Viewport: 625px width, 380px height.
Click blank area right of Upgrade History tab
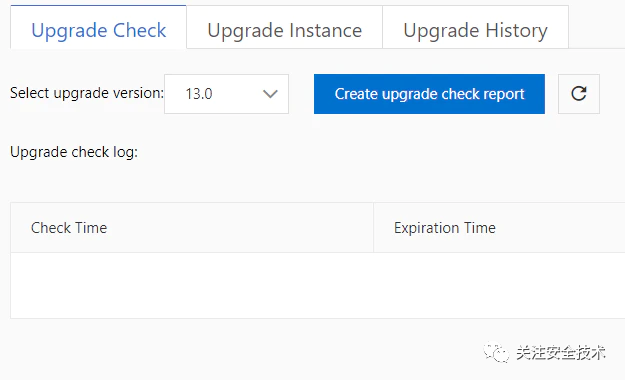click(597, 26)
